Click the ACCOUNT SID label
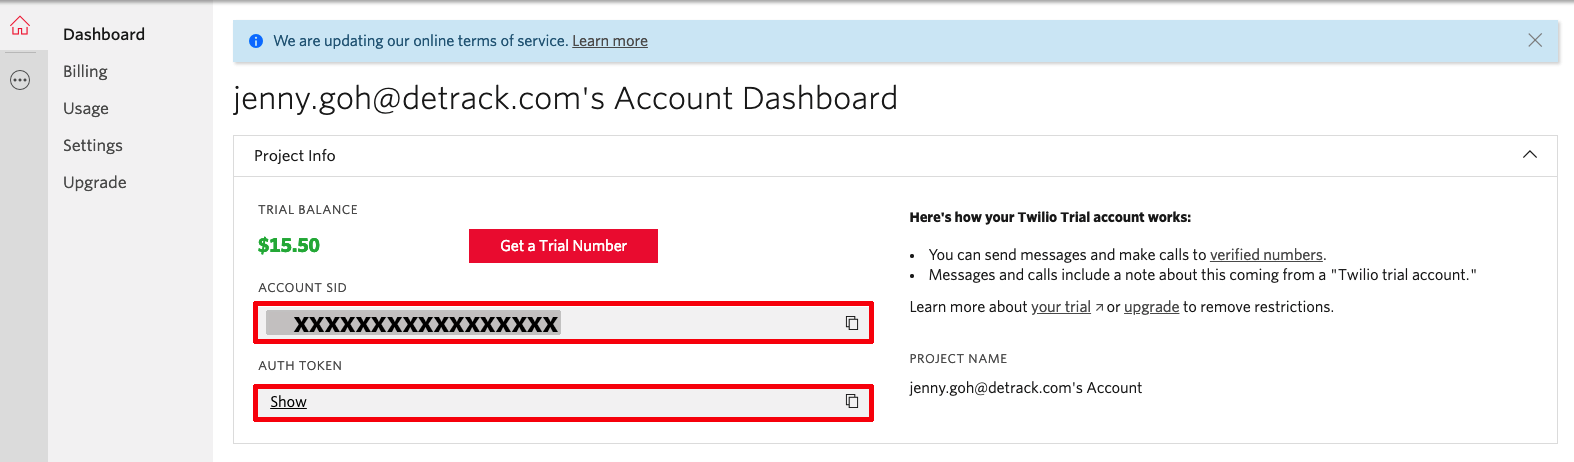The image size is (1574, 462). 302,288
